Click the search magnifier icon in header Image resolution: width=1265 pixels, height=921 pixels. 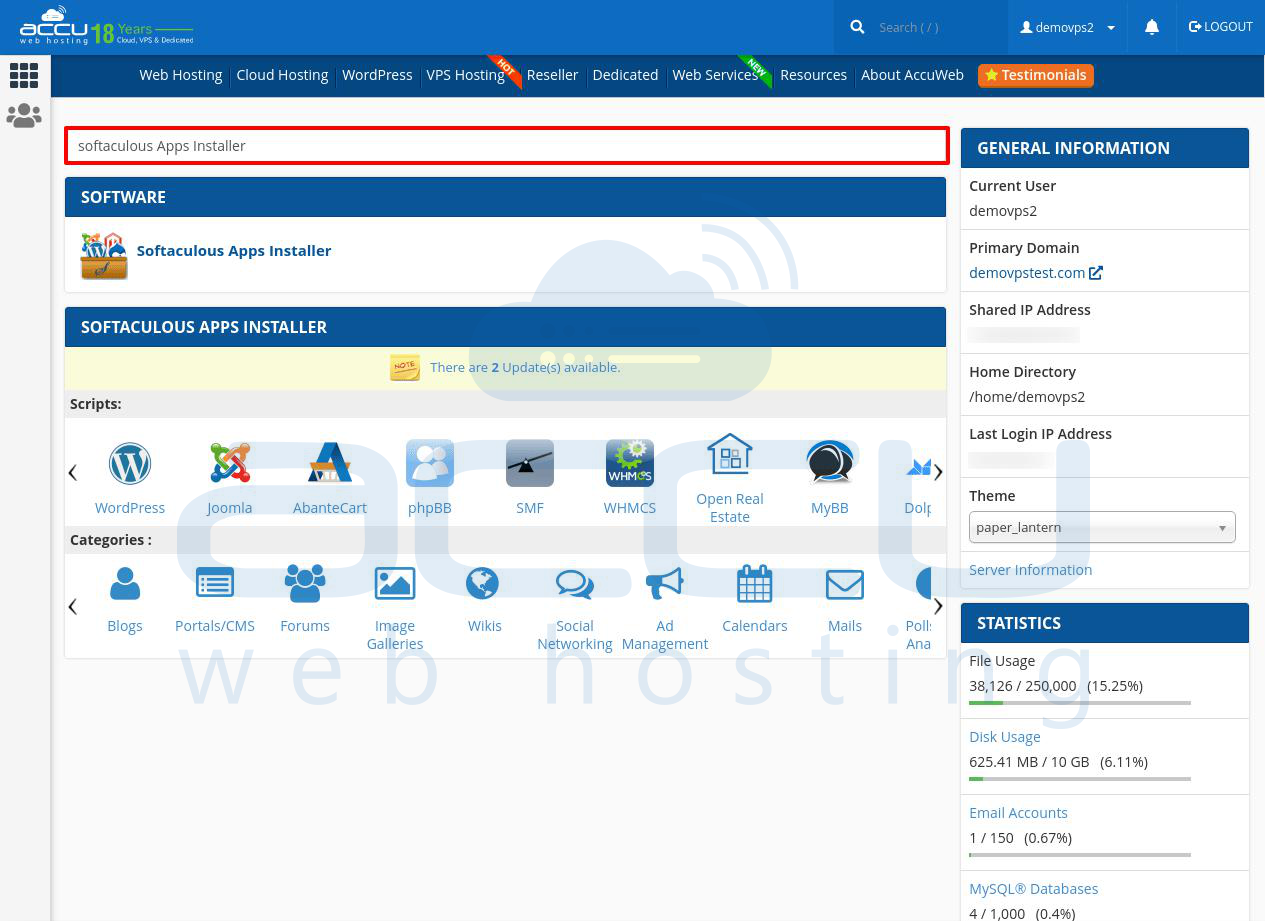857,27
